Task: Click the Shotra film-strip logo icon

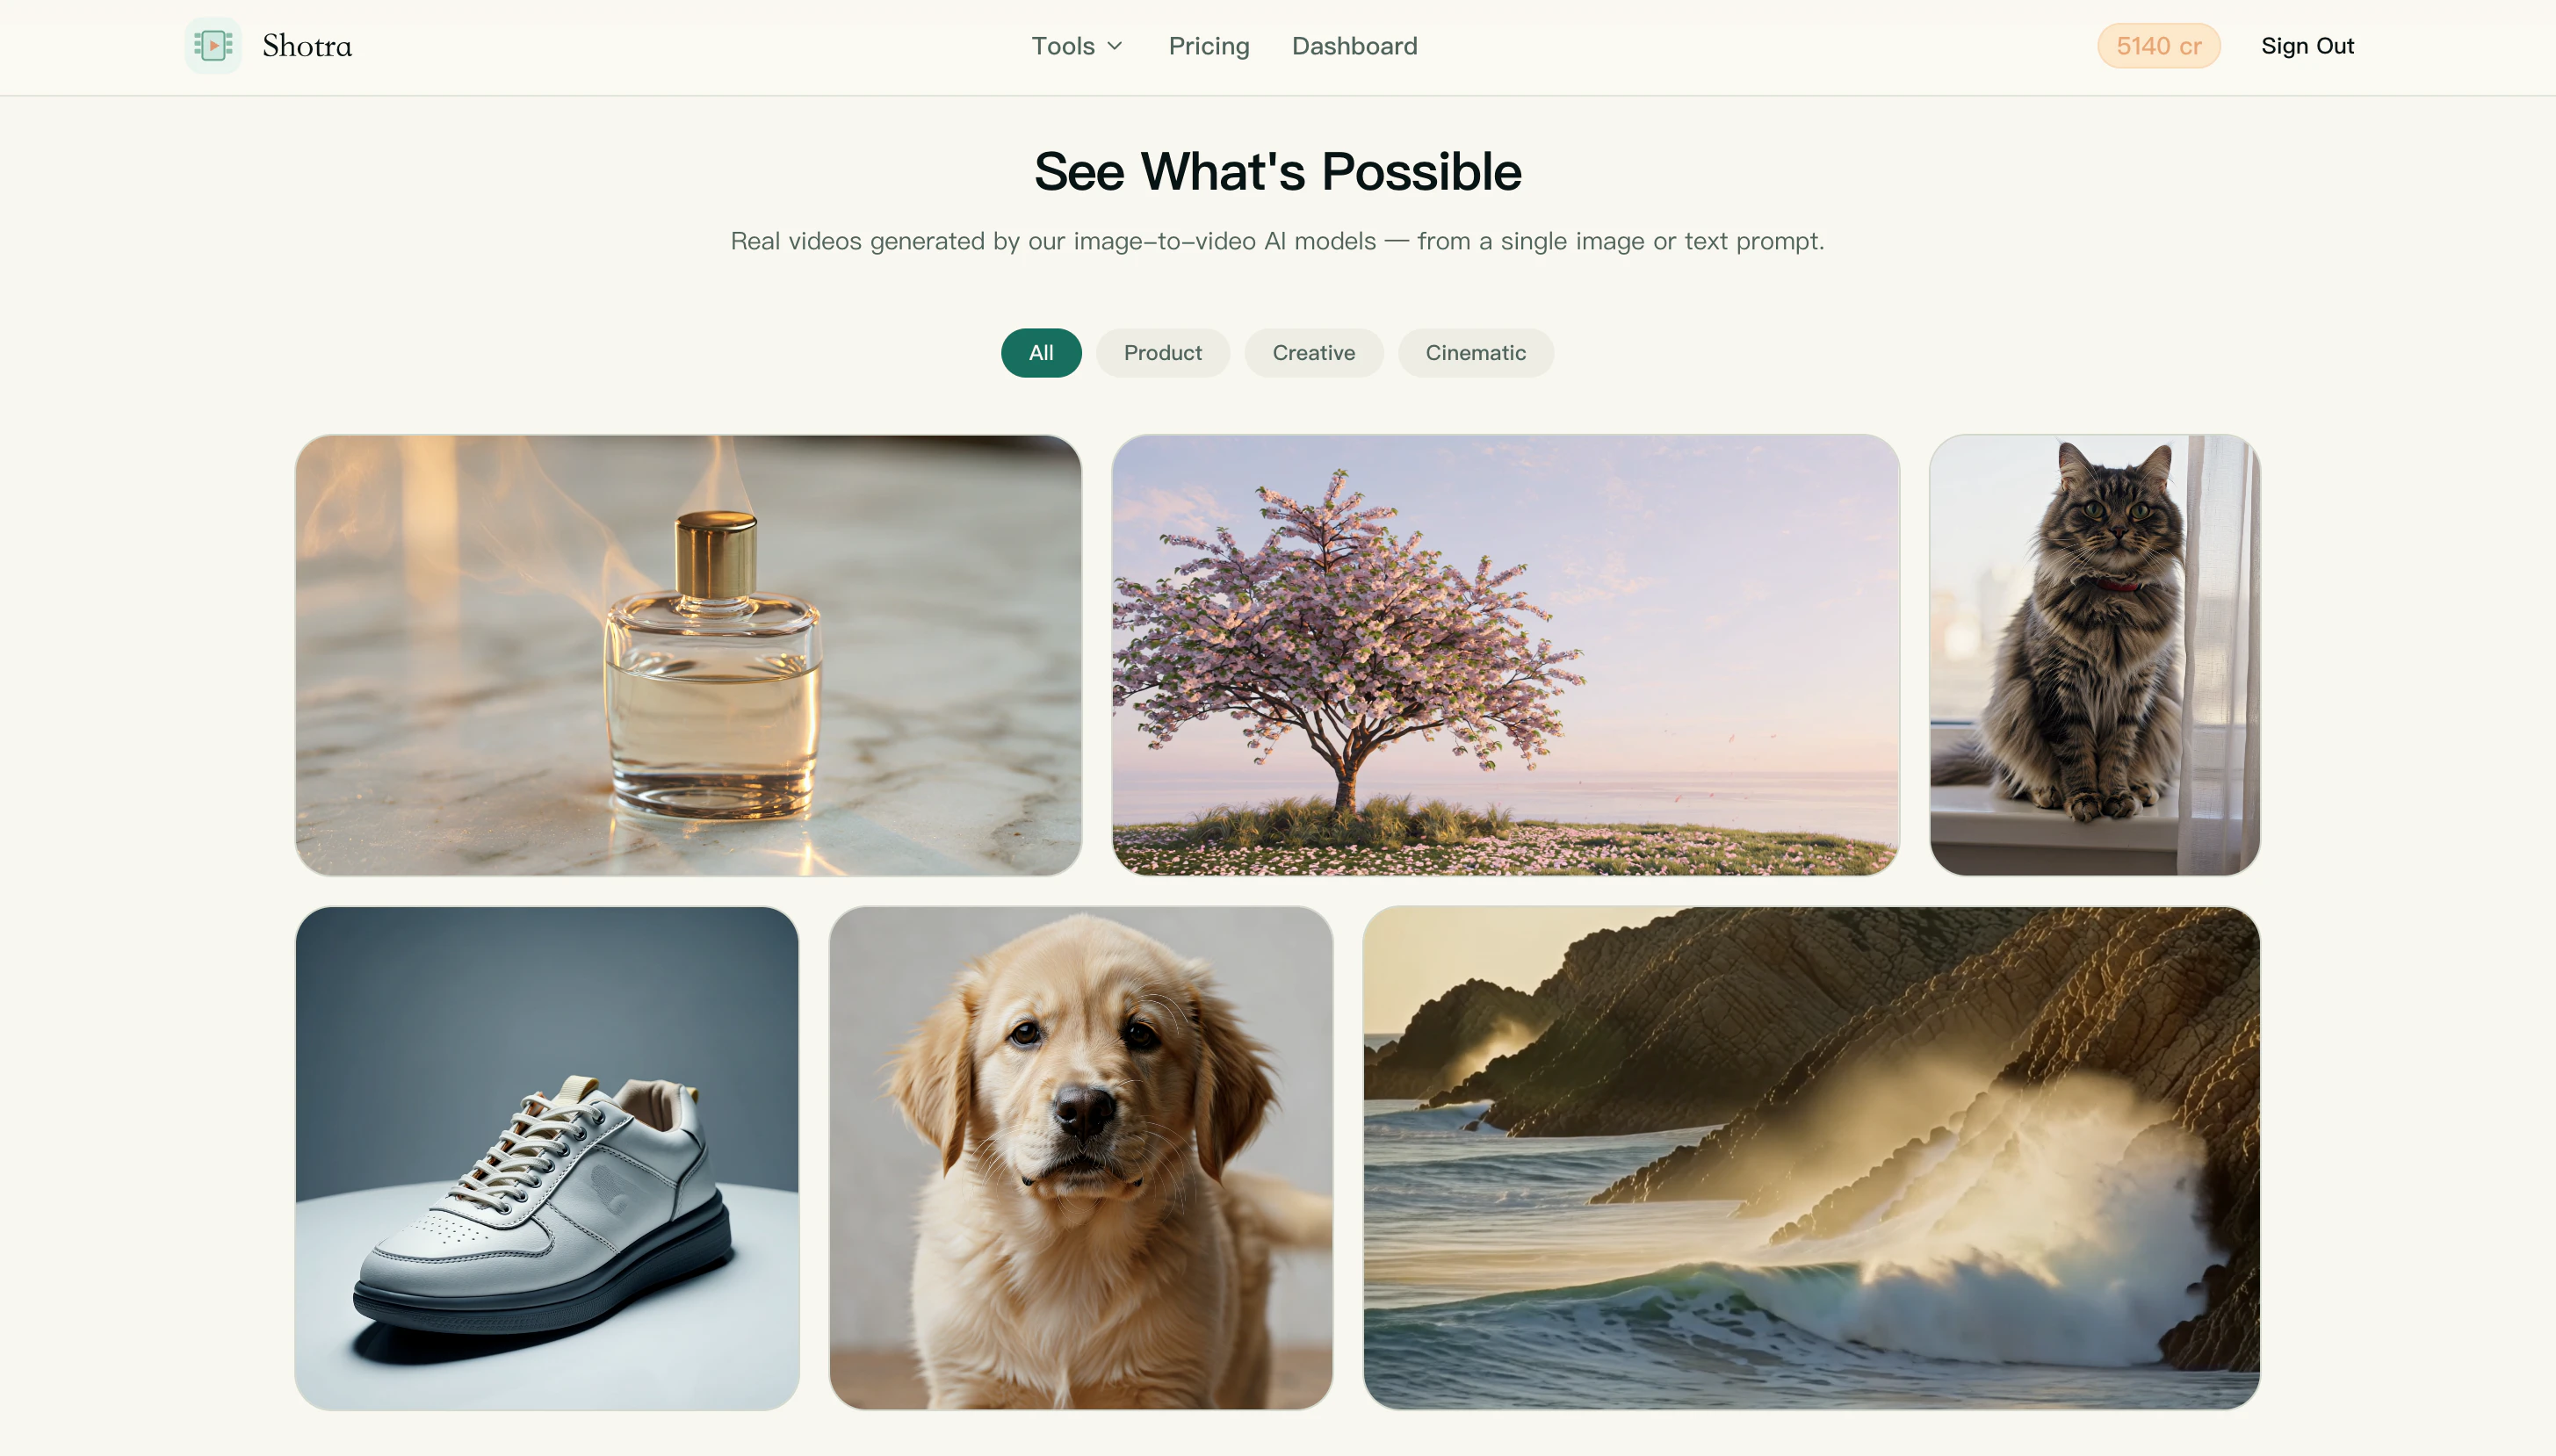Action: [213, 46]
